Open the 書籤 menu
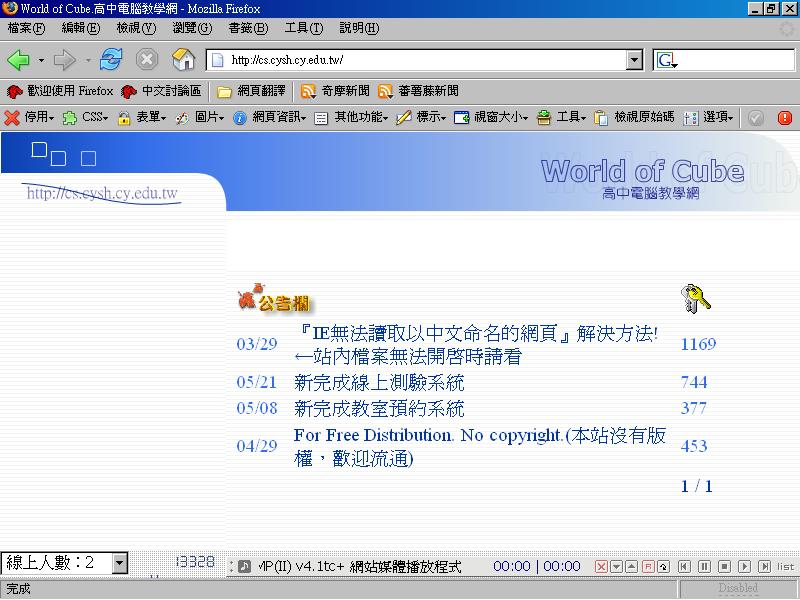 point(248,28)
